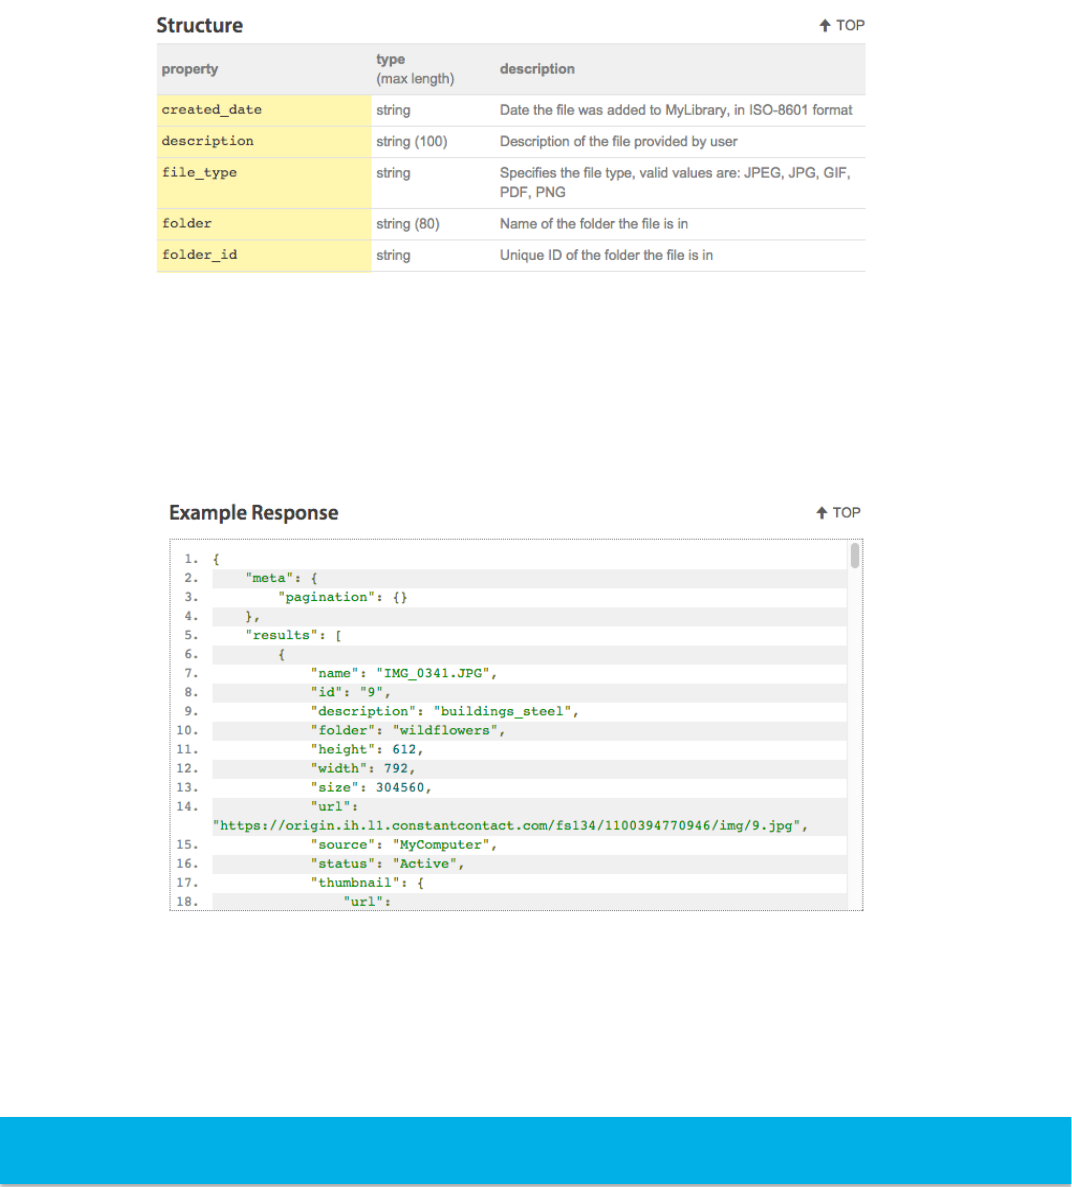Click code line with "pagination": {}
Screen dimensions: 1072x1187
tap(342, 597)
